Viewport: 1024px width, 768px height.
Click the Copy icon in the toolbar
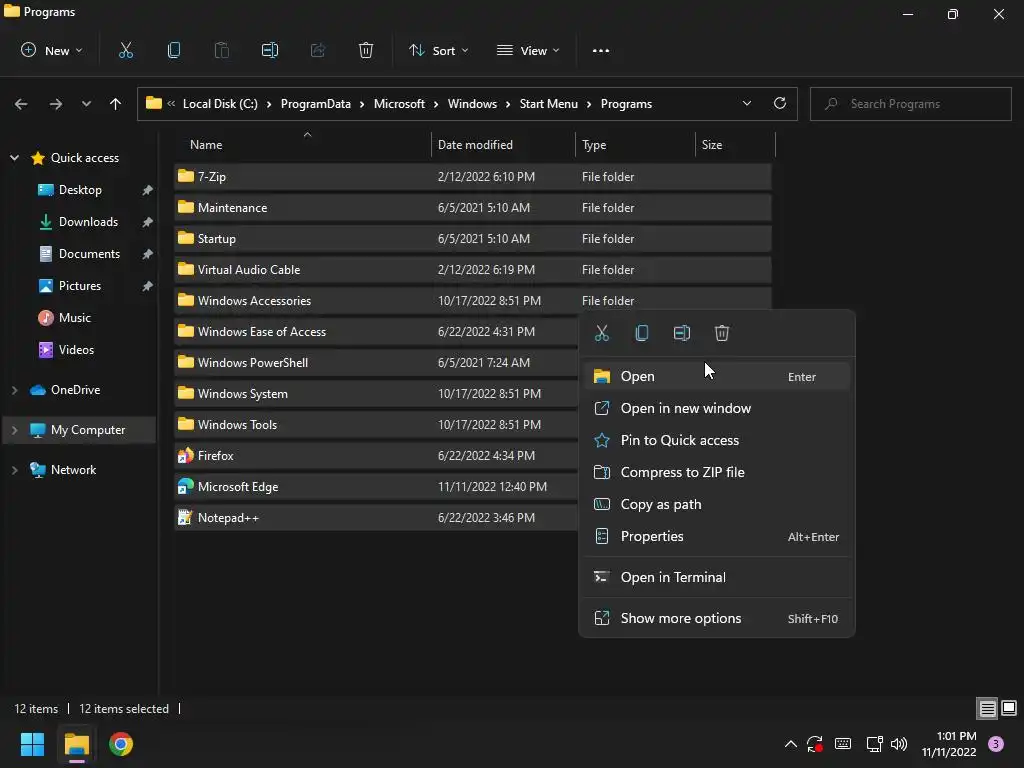174,50
